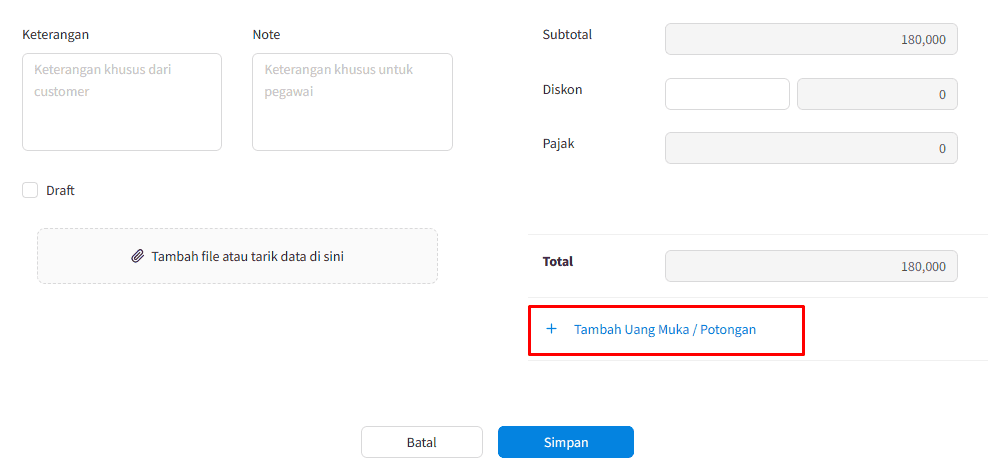This screenshot has height=470, width=995.
Task: Click the Subtotal field showing 180,000
Action: pyautogui.click(x=812, y=39)
